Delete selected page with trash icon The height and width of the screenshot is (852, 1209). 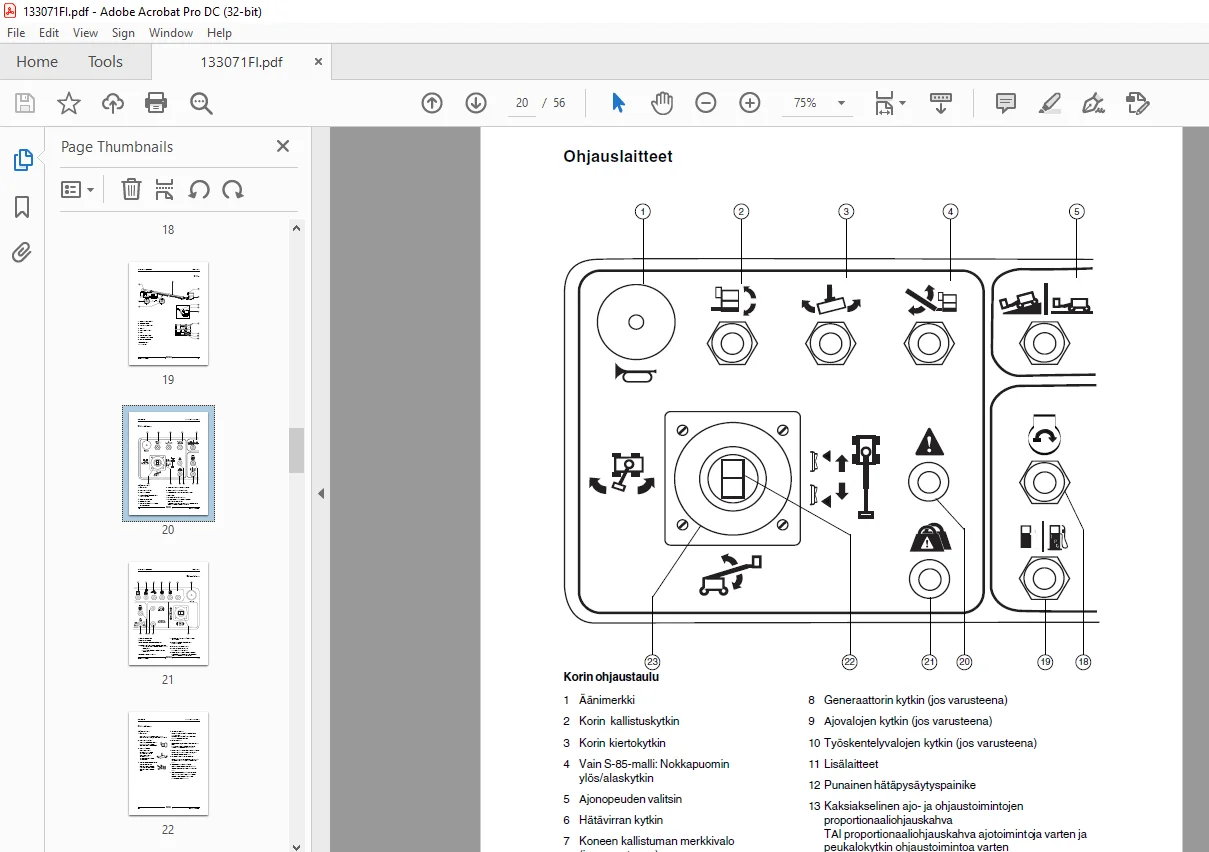[131, 190]
